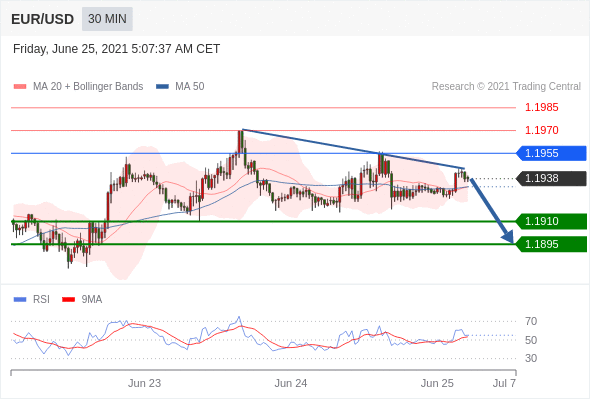The width and height of the screenshot is (590, 400).
Task: Click the MA 20 + Bollinger Bands red swatch
Action: pos(20,87)
